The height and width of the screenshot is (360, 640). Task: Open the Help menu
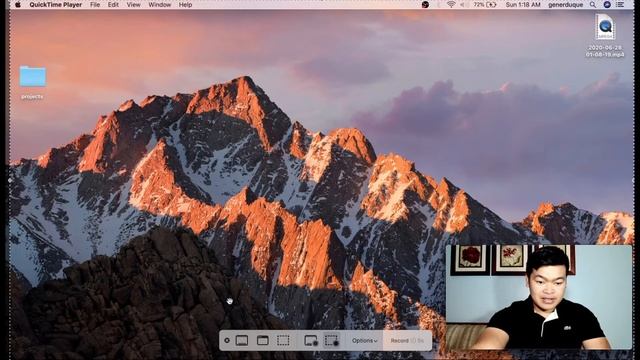coord(185,5)
